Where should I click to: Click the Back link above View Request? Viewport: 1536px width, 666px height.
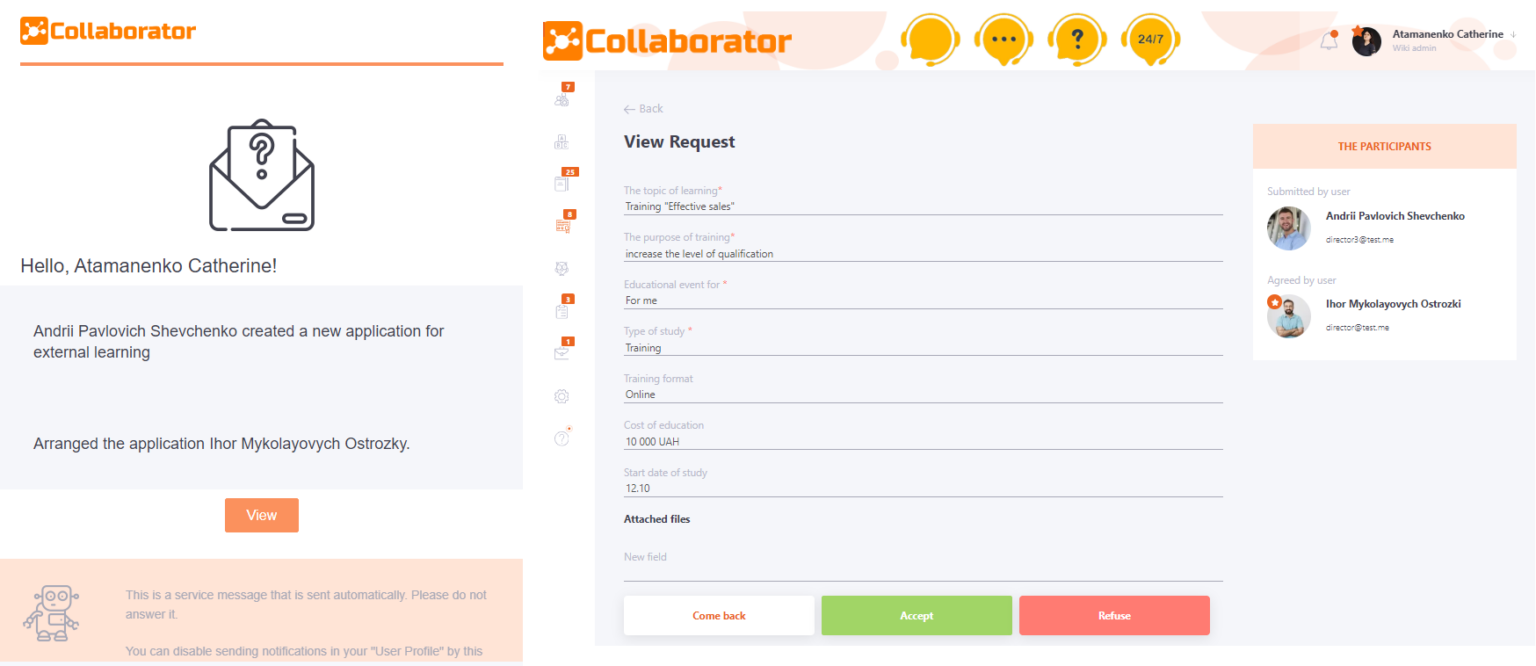(x=643, y=108)
